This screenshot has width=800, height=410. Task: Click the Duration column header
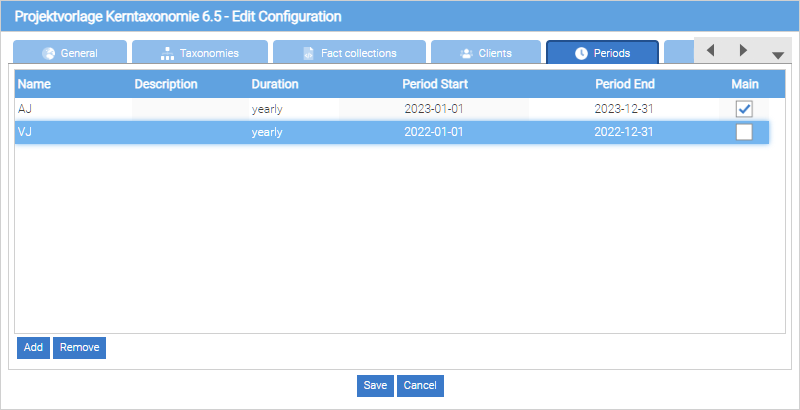click(x=275, y=84)
